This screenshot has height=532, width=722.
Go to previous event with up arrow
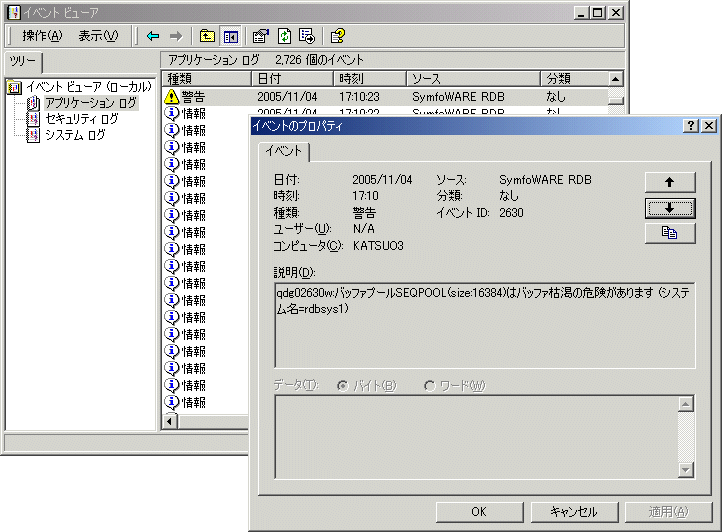pyautogui.click(x=670, y=182)
